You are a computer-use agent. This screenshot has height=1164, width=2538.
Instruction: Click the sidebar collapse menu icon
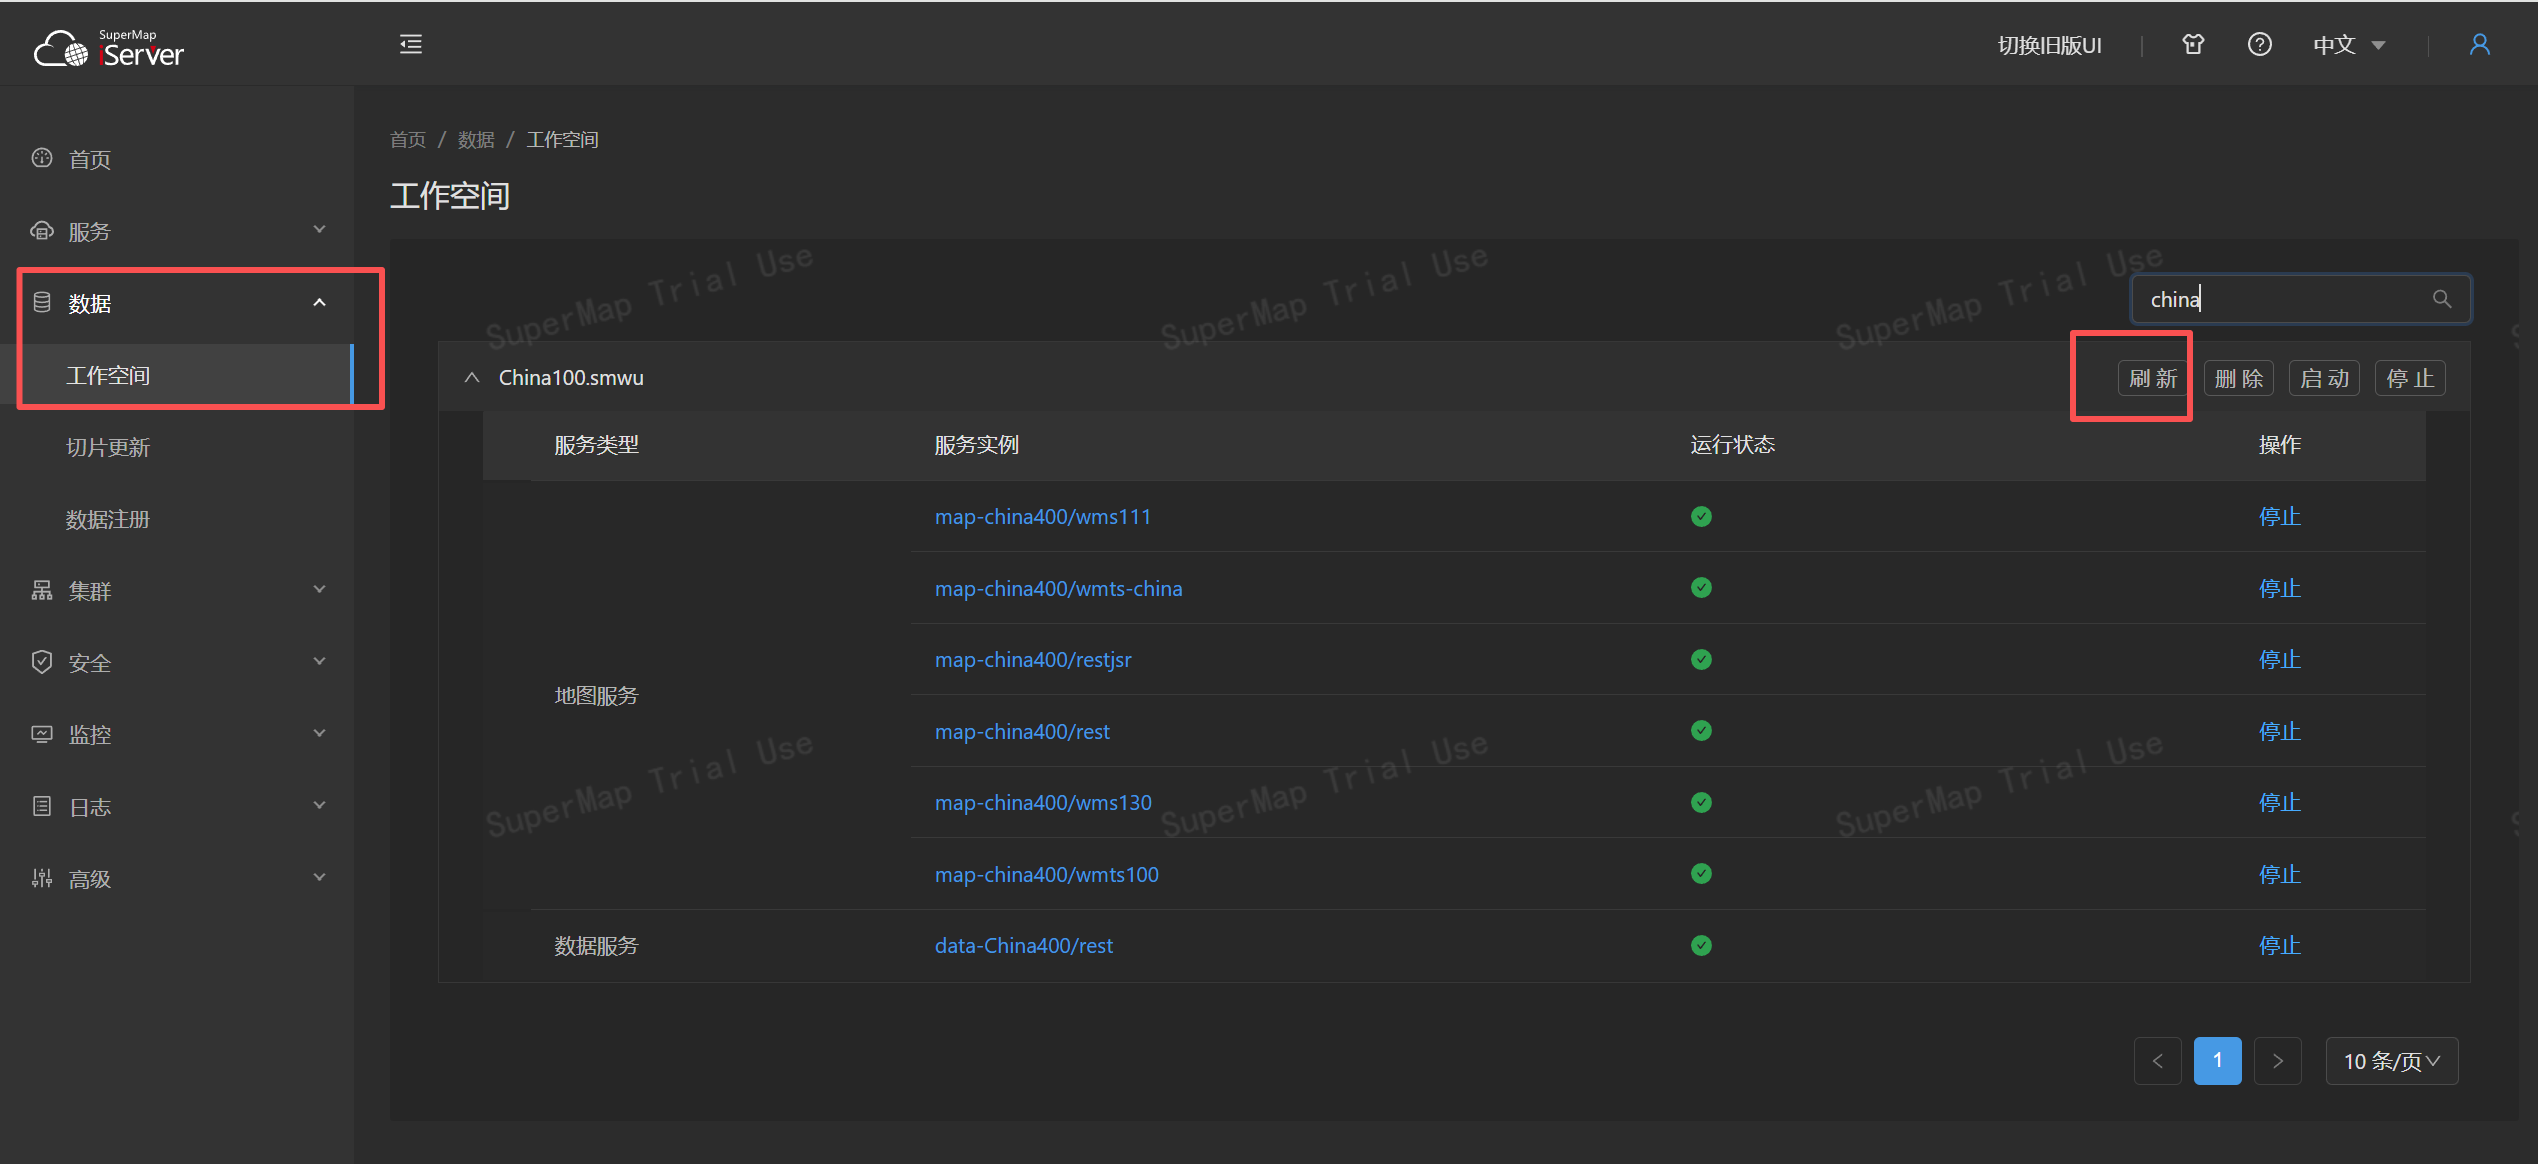410,44
